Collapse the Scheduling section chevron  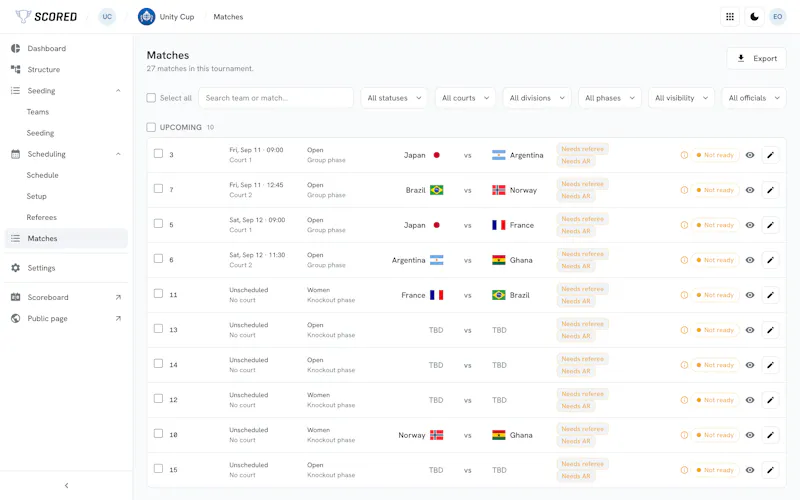[118, 154]
